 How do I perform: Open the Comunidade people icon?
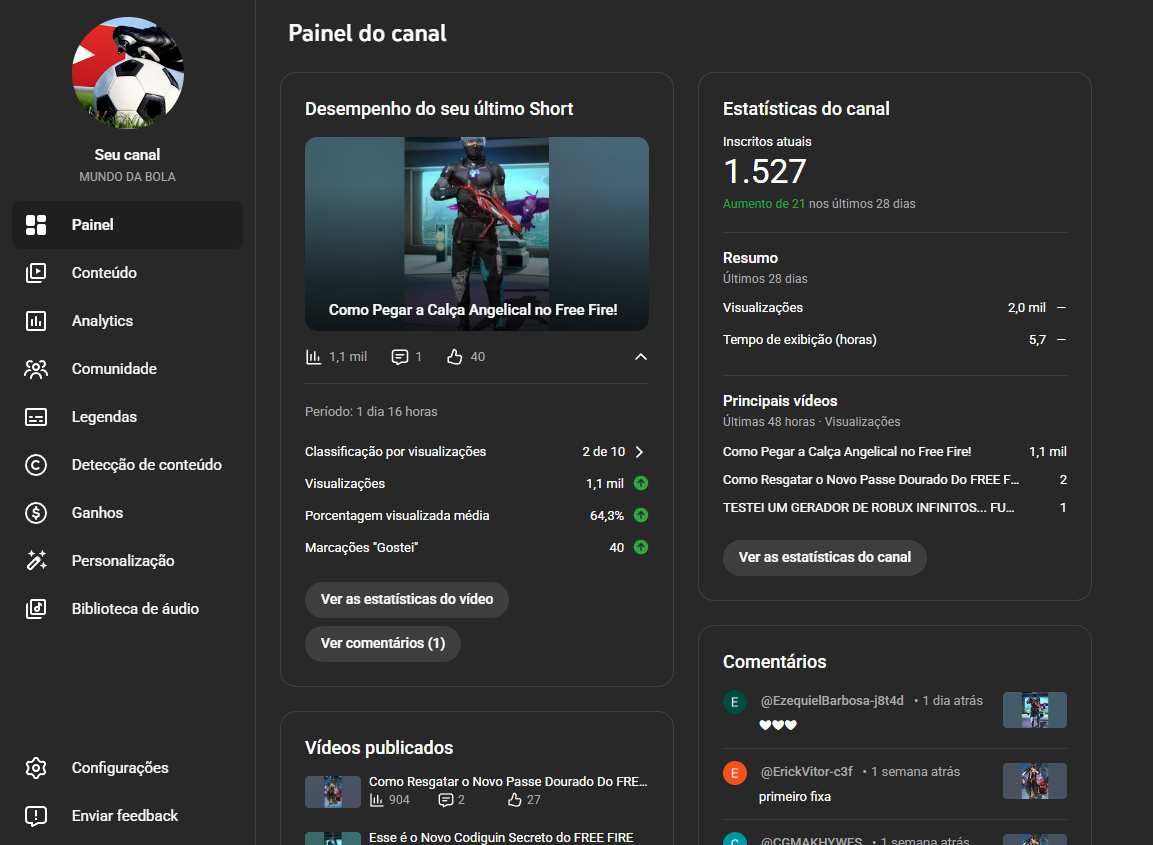click(x=36, y=369)
